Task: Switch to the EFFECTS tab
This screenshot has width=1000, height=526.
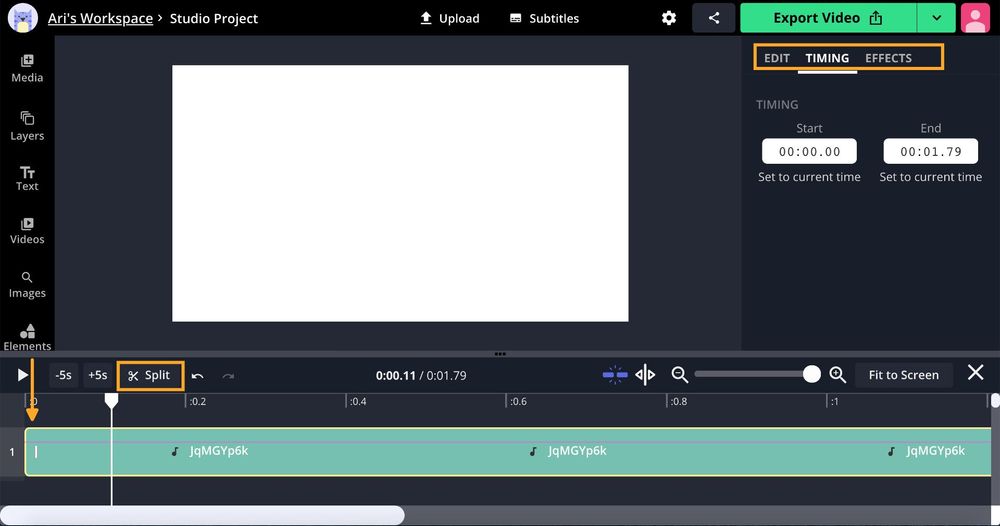Action: click(888, 58)
